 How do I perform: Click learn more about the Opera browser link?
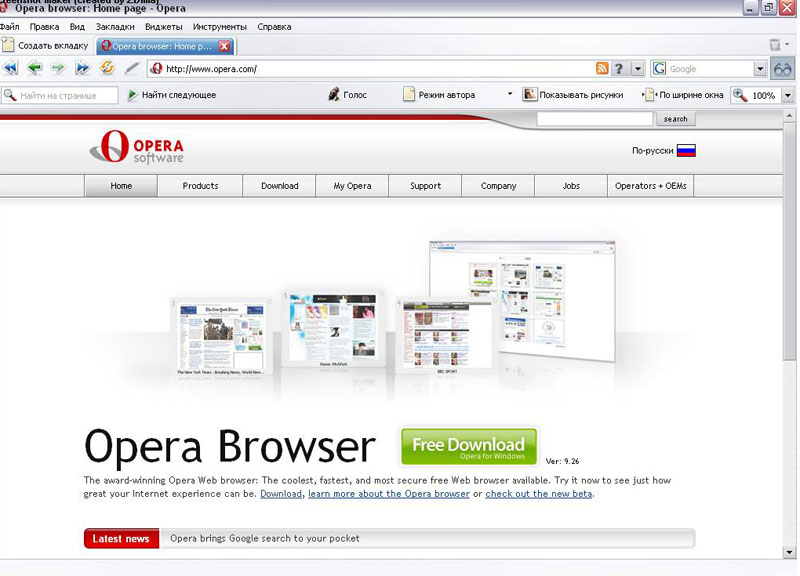(x=389, y=494)
